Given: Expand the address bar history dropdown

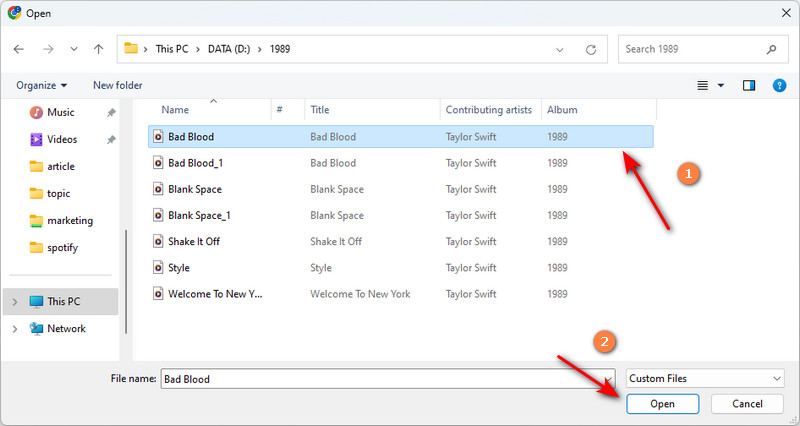Looking at the screenshot, I should pos(560,49).
